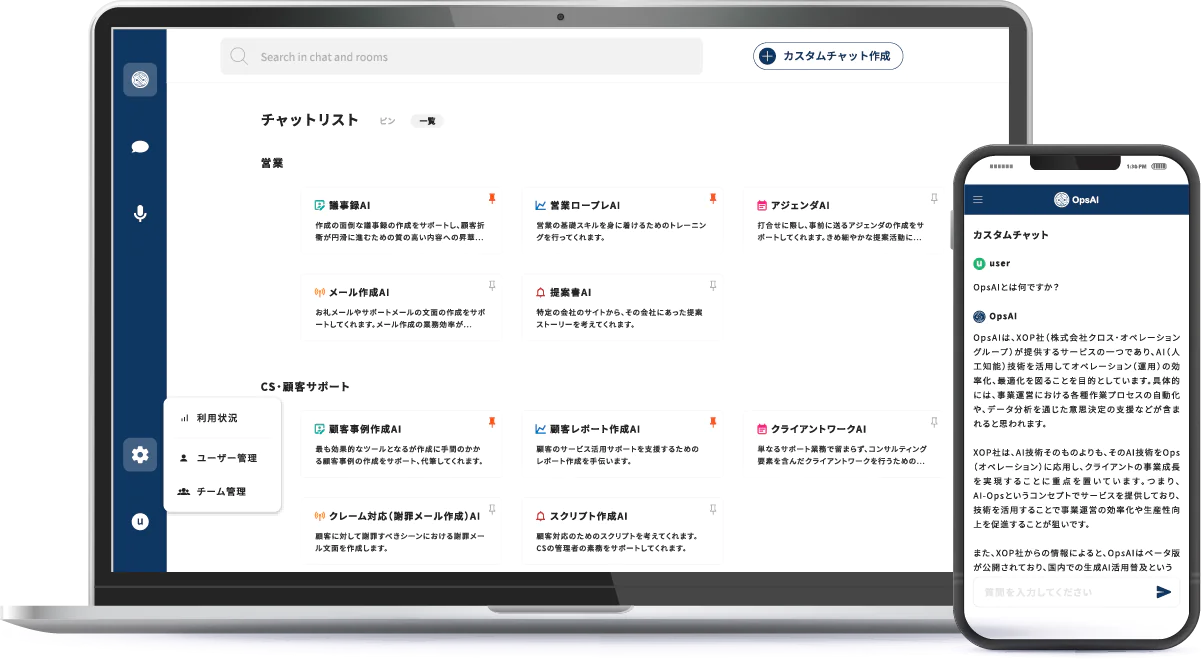
Task: Open the OpsAI logo home icon in sidebar
Action: click(x=140, y=80)
